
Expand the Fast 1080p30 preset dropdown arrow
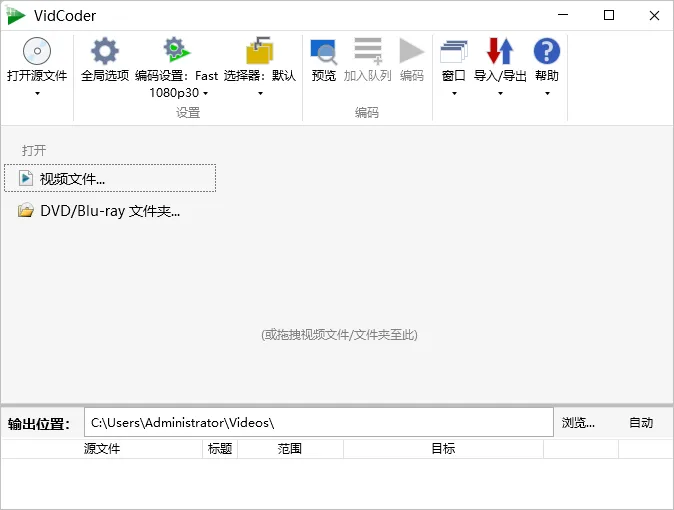pyautogui.click(x=205, y=93)
